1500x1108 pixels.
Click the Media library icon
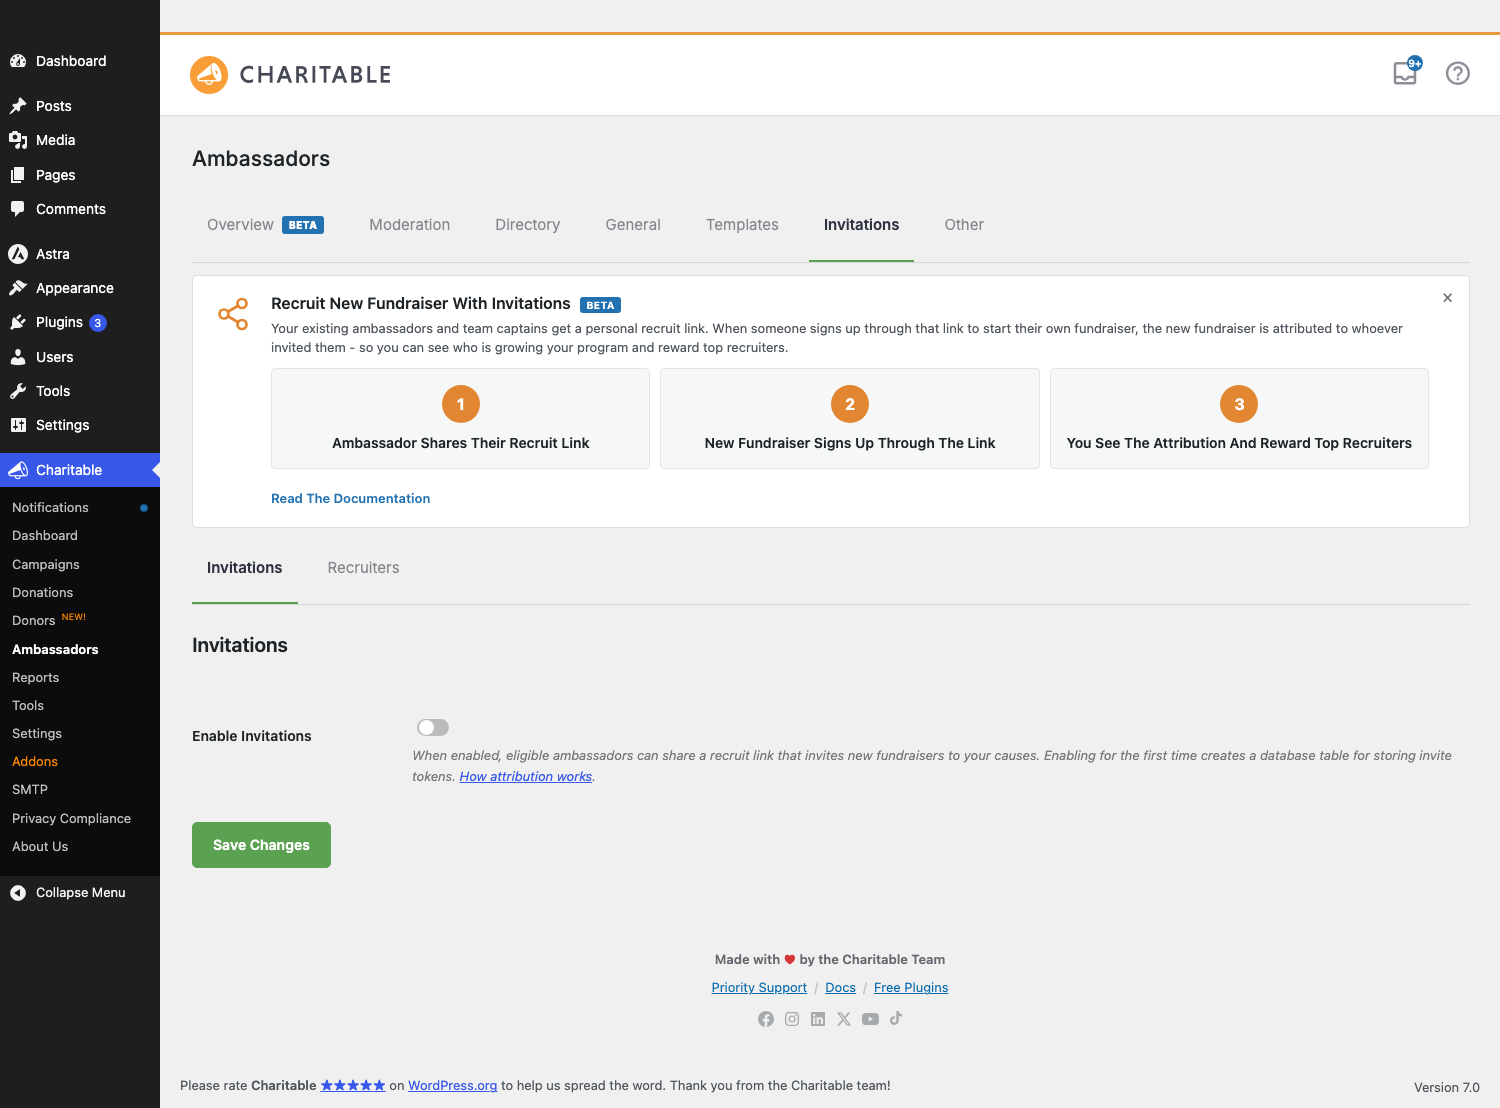pyautogui.click(x=18, y=140)
